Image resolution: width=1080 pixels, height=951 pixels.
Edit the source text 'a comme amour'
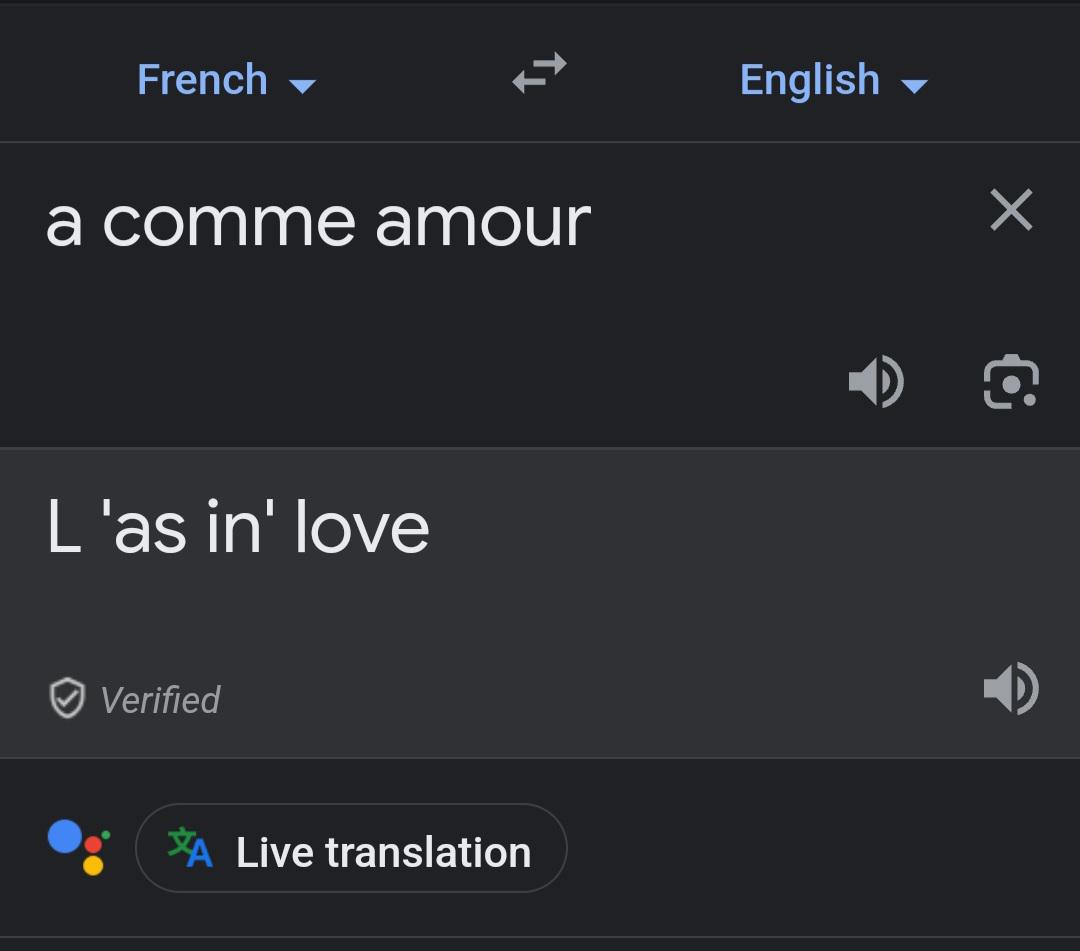click(x=318, y=222)
